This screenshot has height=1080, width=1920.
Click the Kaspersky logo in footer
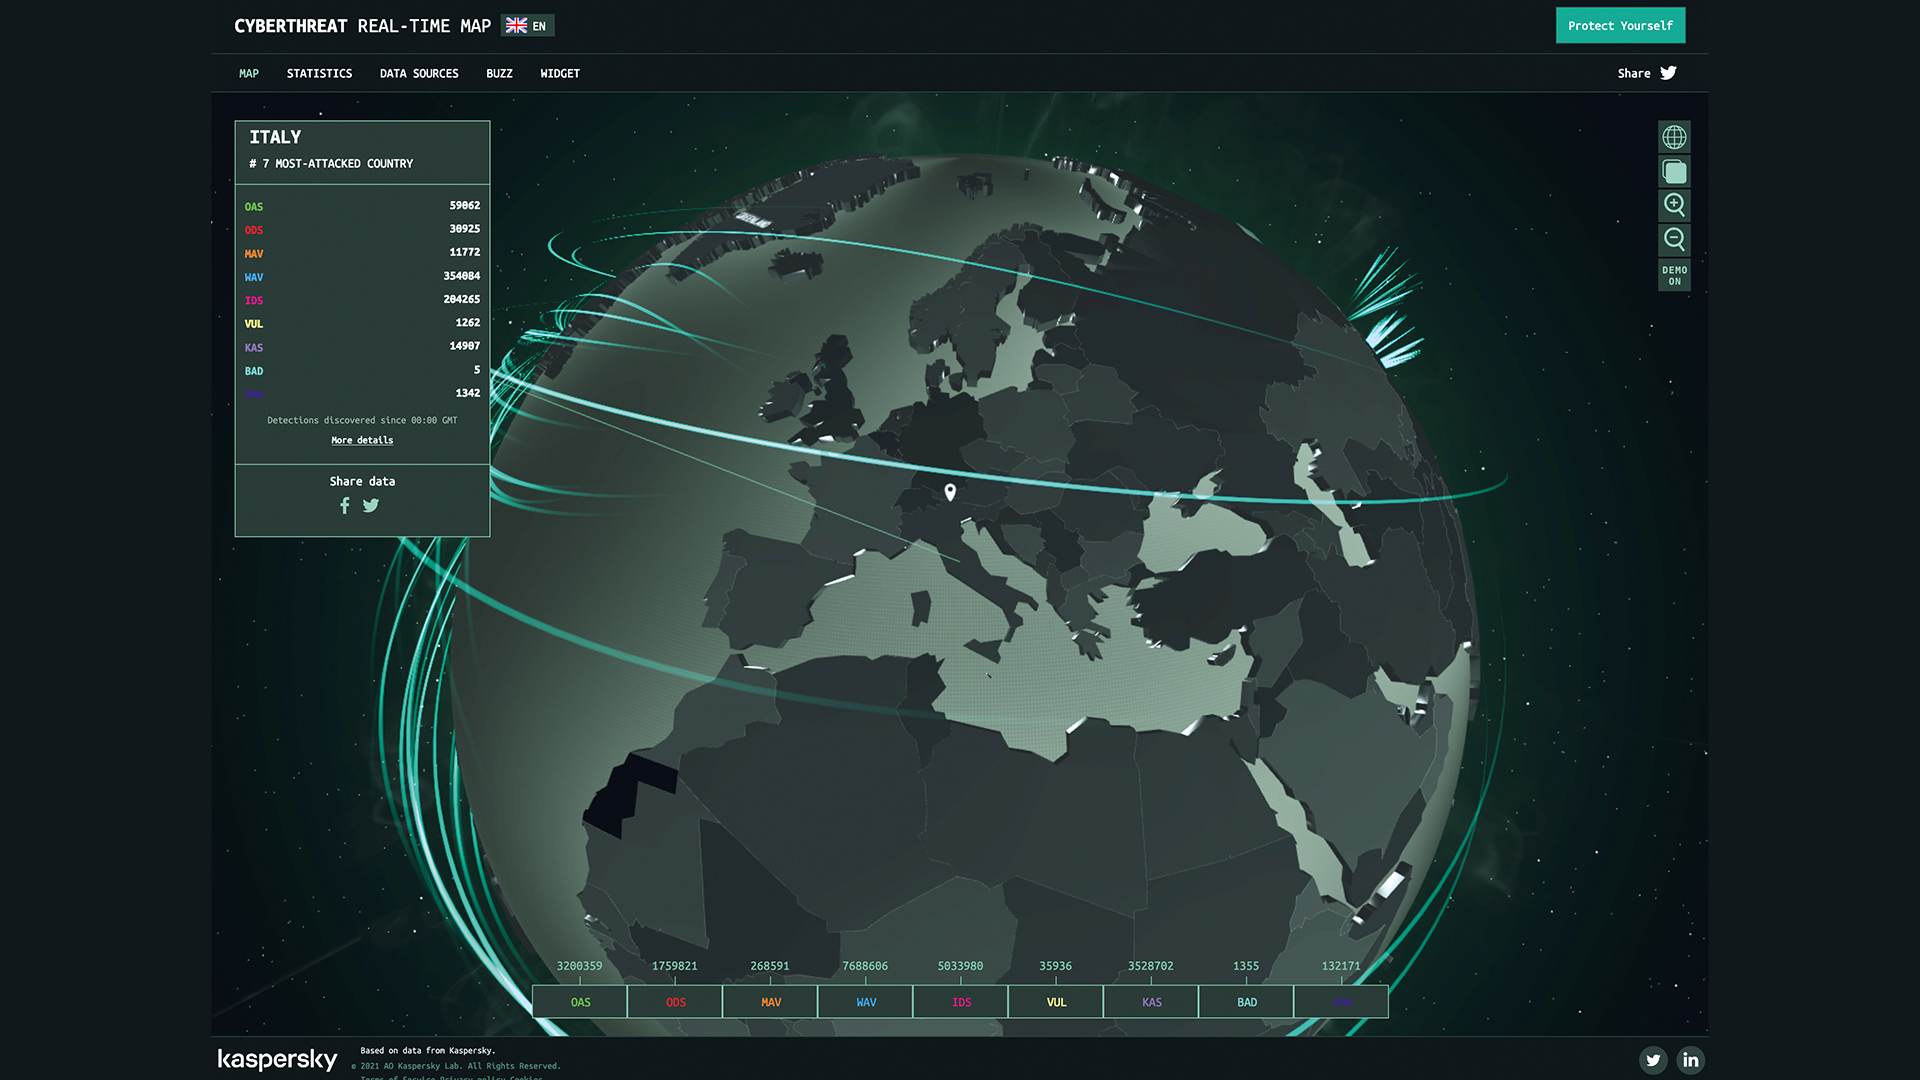277,1060
